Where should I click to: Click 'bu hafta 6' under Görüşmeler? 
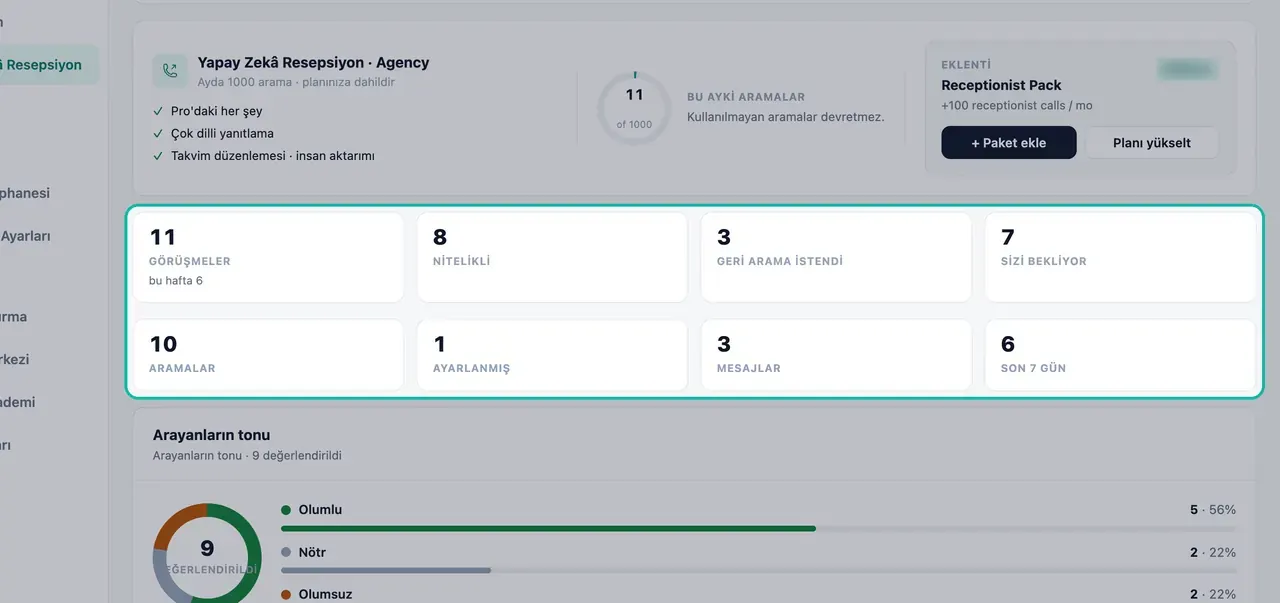pos(176,281)
